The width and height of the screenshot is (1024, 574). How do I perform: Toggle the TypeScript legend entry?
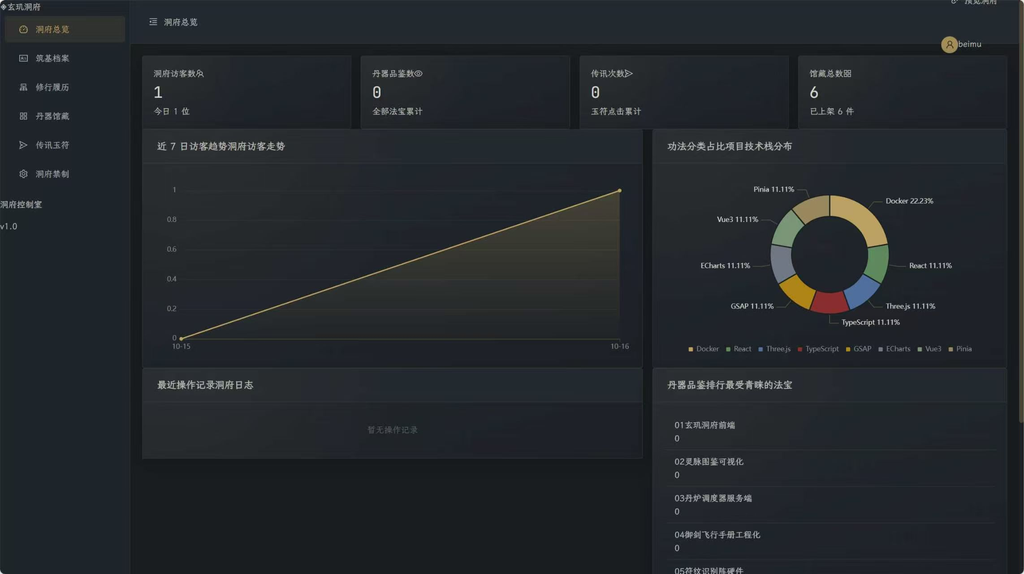[x=818, y=349]
